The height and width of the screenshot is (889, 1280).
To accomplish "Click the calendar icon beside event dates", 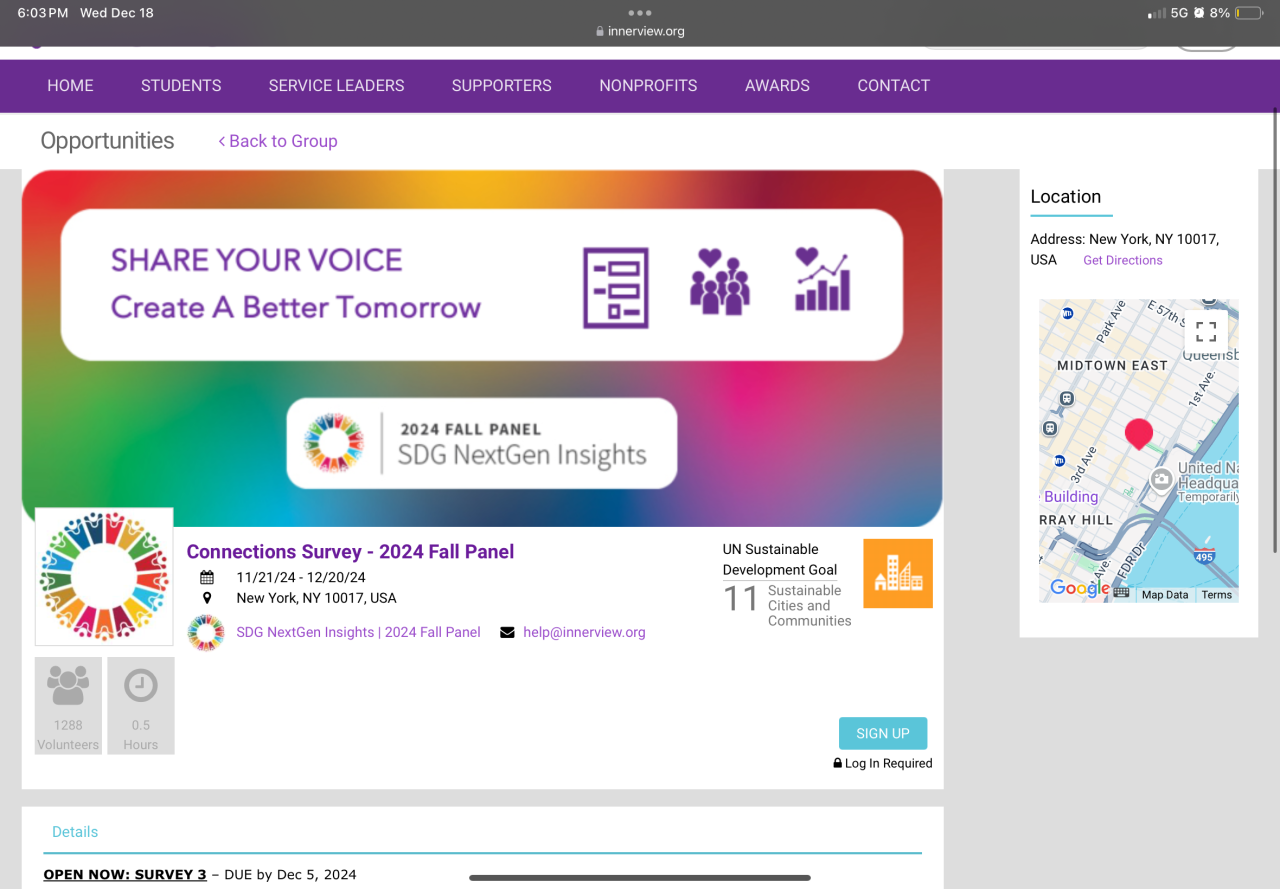I will tap(207, 577).
